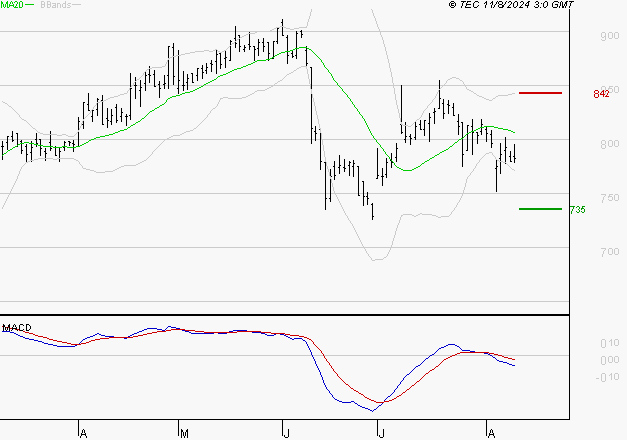Click the red resistance line marker
The image size is (627, 440).
coord(540,93)
